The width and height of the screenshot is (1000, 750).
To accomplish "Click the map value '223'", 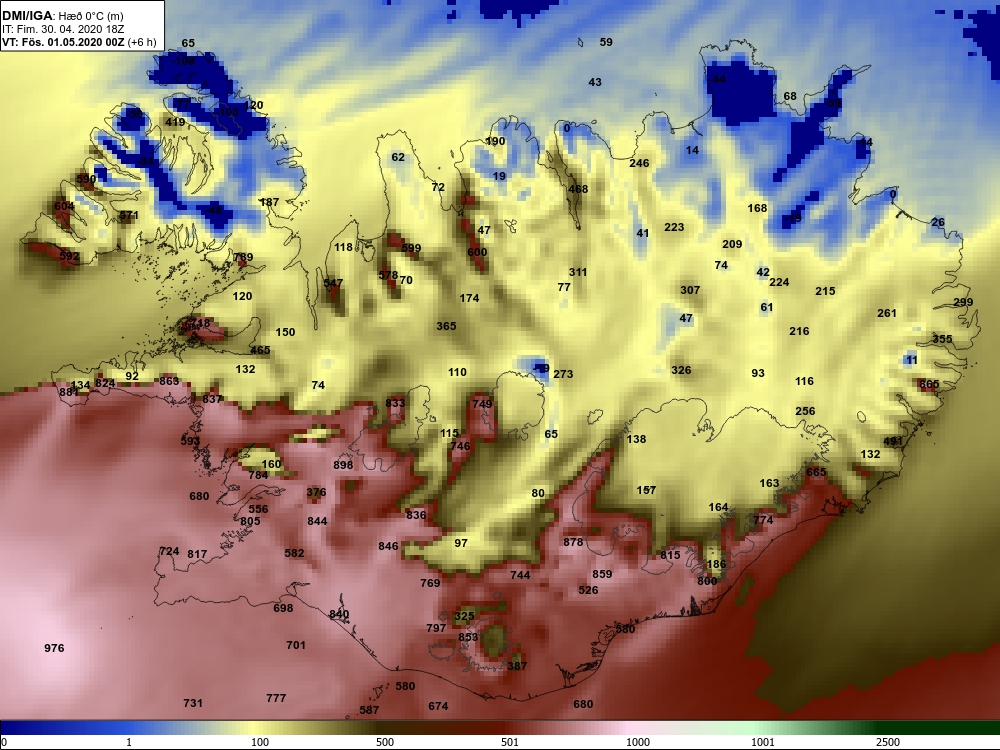I will 674,227.
